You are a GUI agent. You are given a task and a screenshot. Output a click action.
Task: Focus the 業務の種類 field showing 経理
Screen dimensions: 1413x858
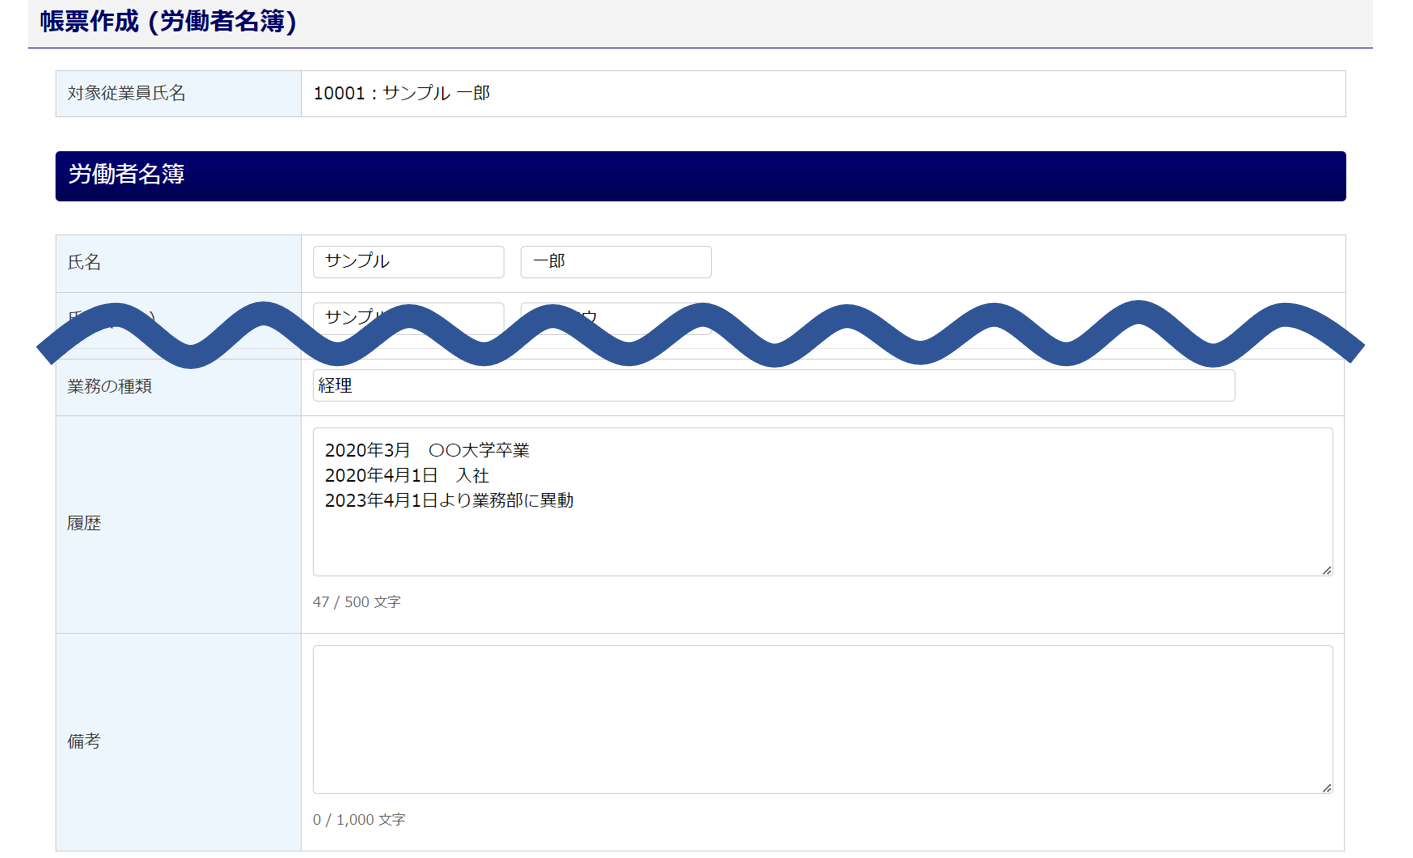click(x=773, y=386)
